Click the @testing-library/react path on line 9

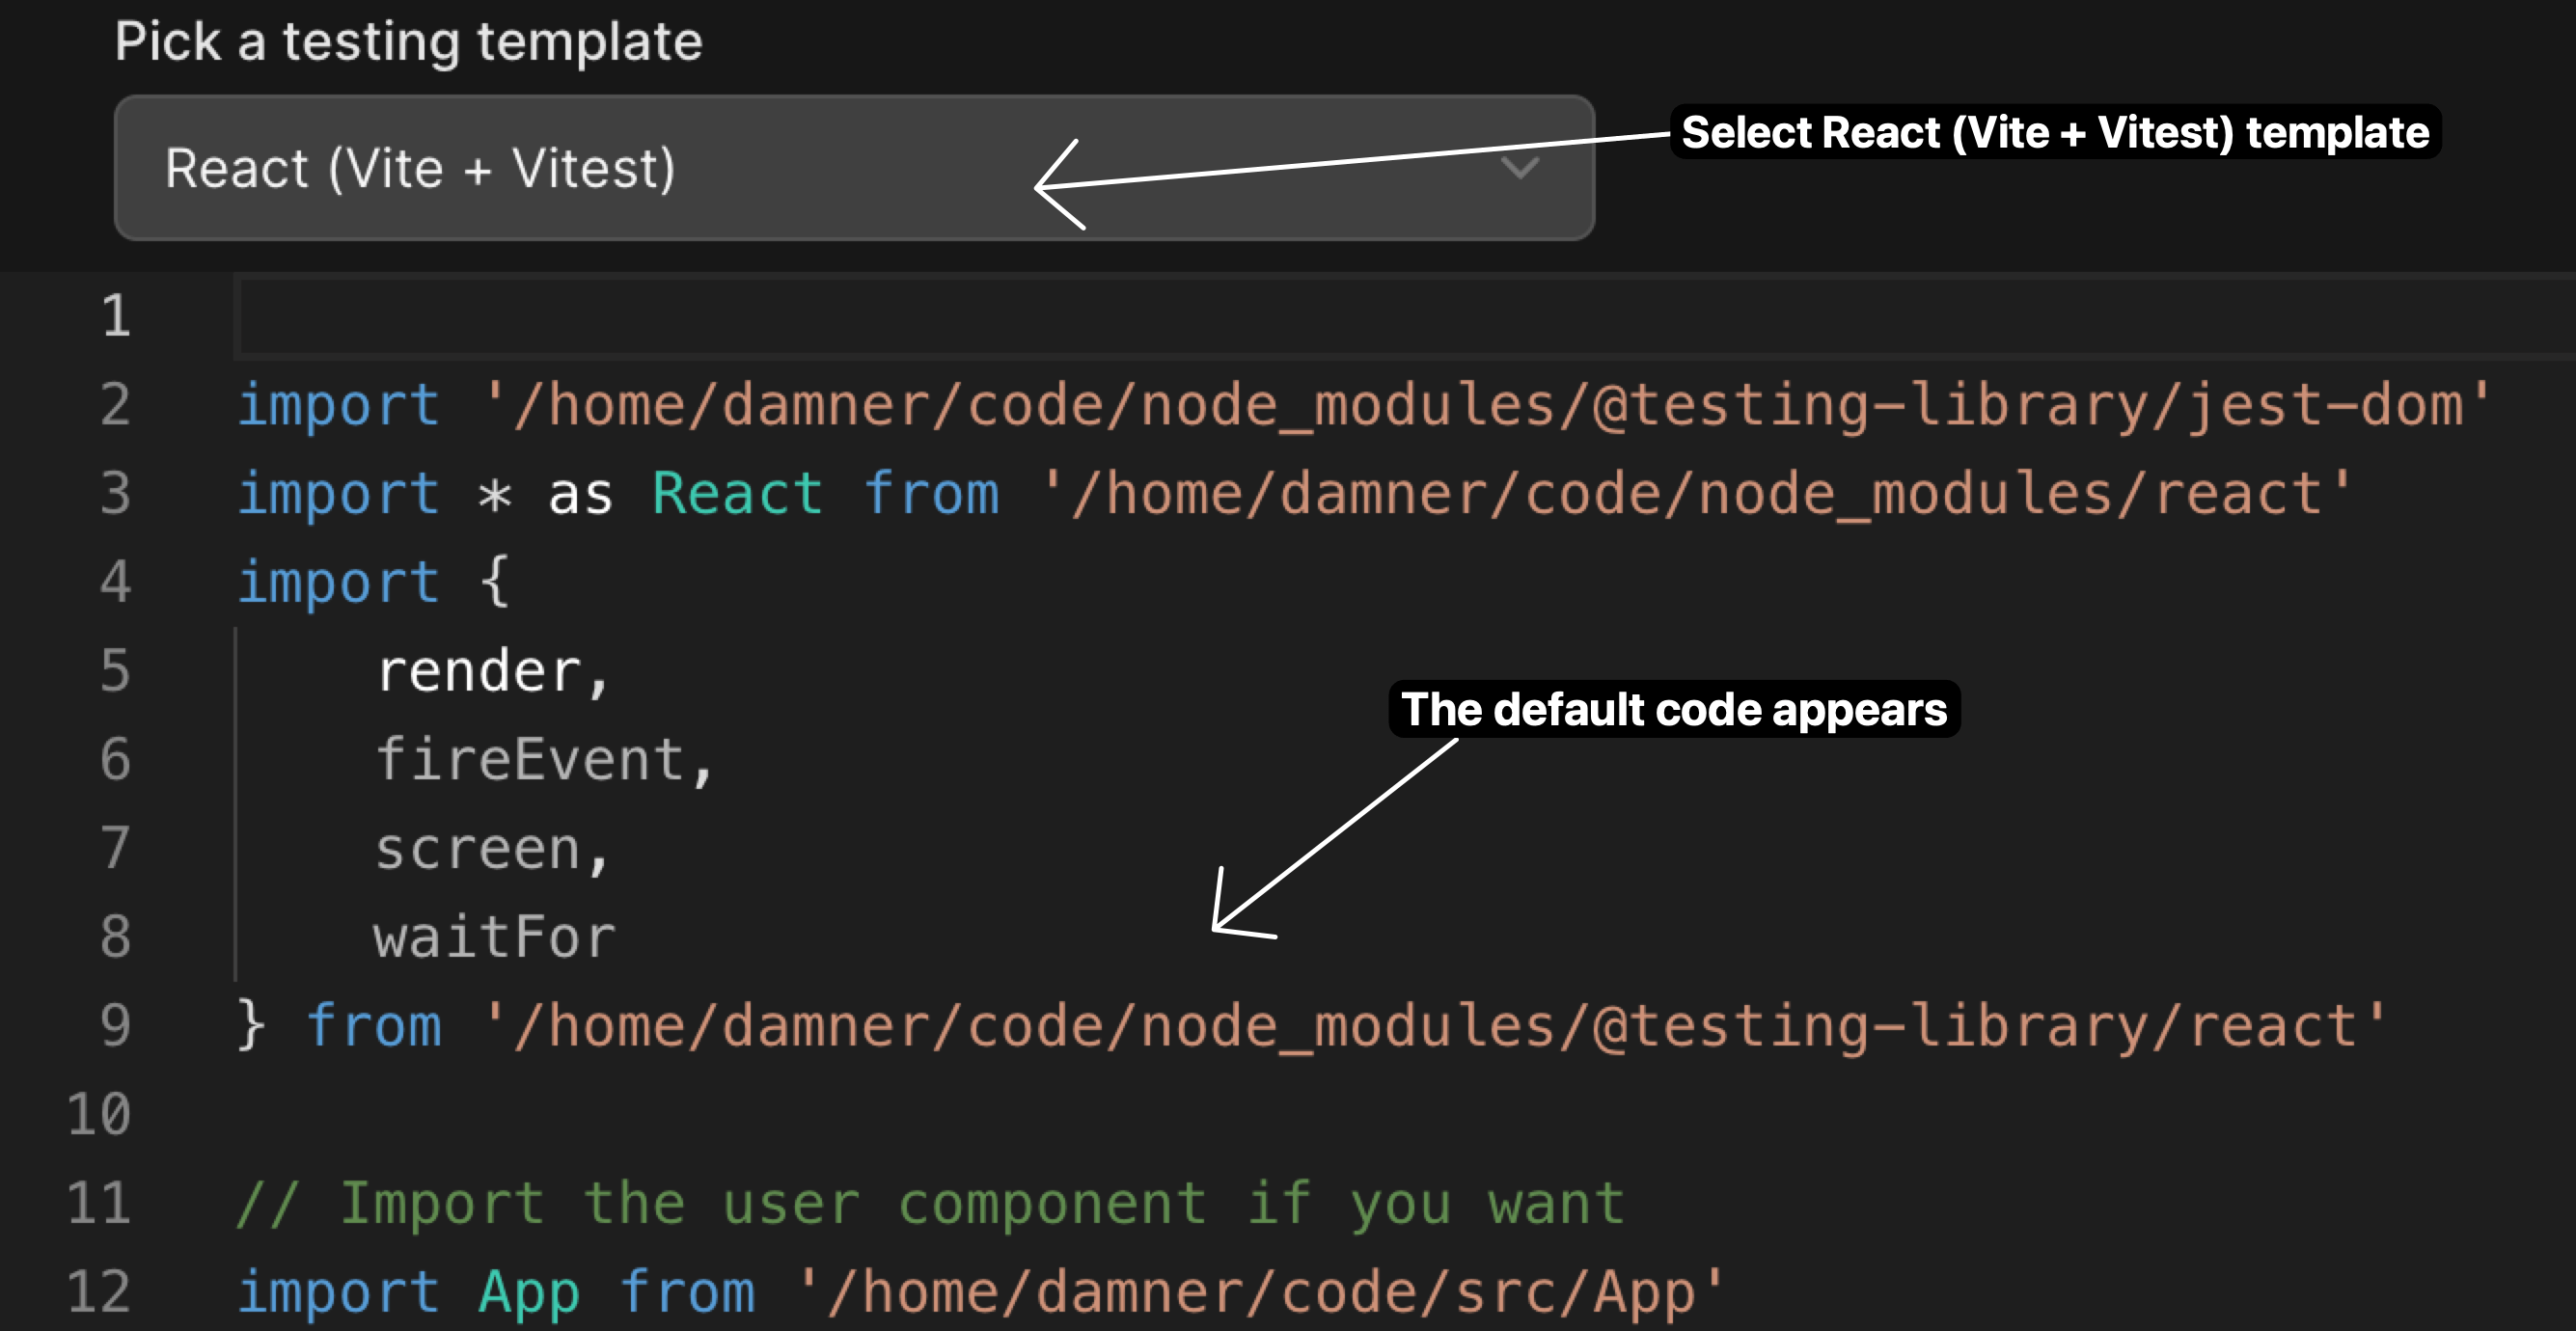1435,1026
